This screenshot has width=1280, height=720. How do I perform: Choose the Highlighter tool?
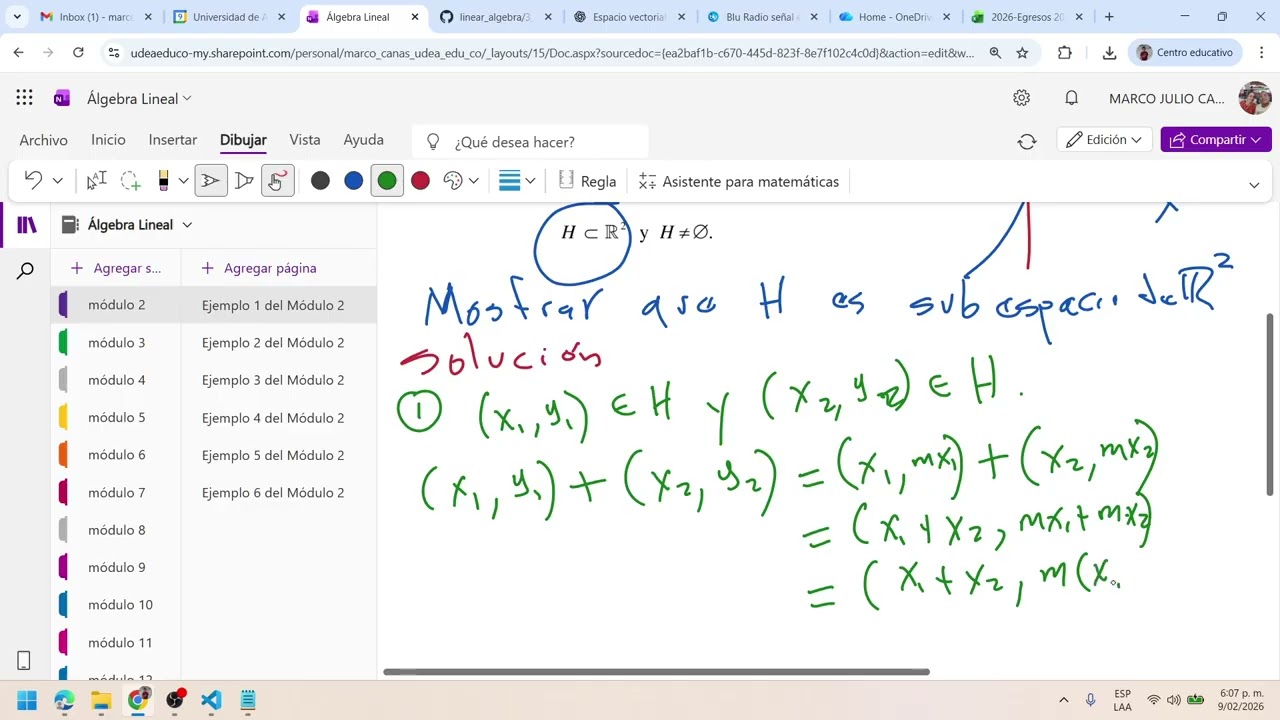(244, 181)
